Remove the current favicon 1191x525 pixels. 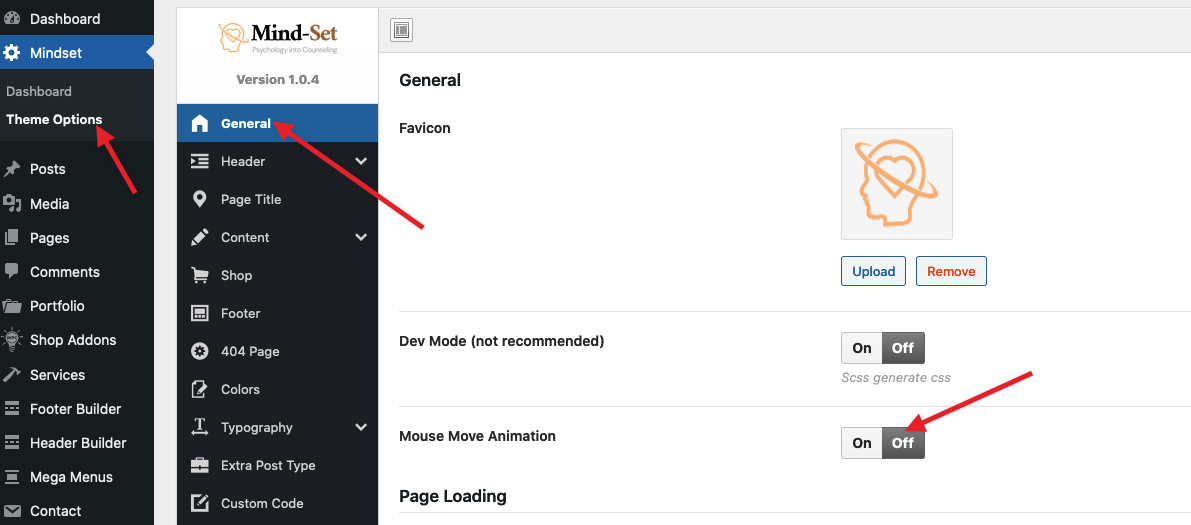coord(951,271)
